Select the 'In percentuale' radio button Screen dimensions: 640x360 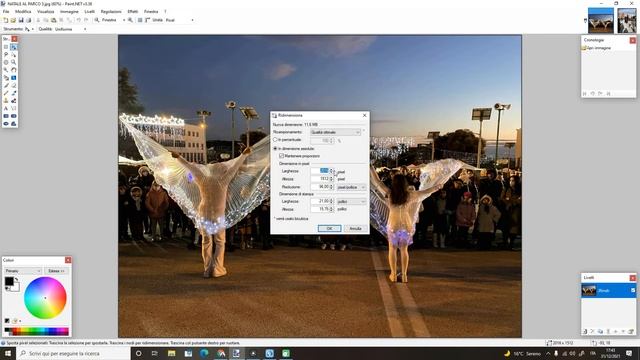275,140
